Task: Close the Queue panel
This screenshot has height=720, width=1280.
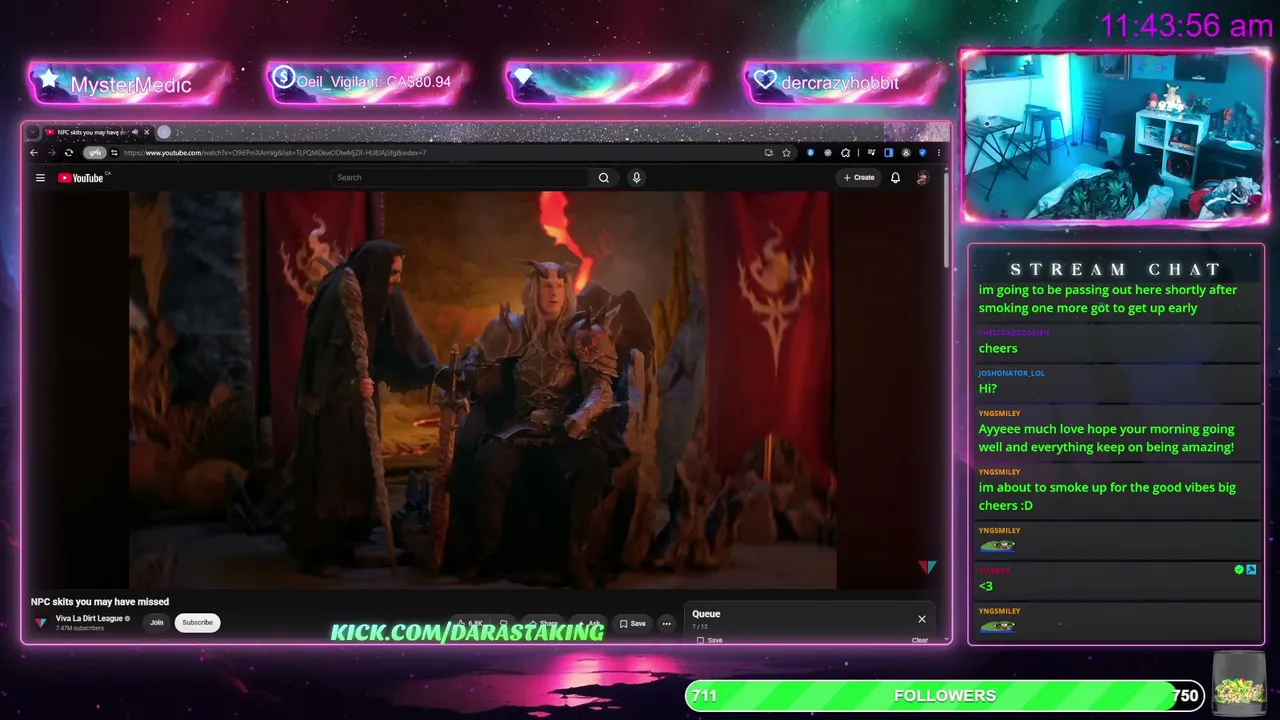Action: click(922, 619)
